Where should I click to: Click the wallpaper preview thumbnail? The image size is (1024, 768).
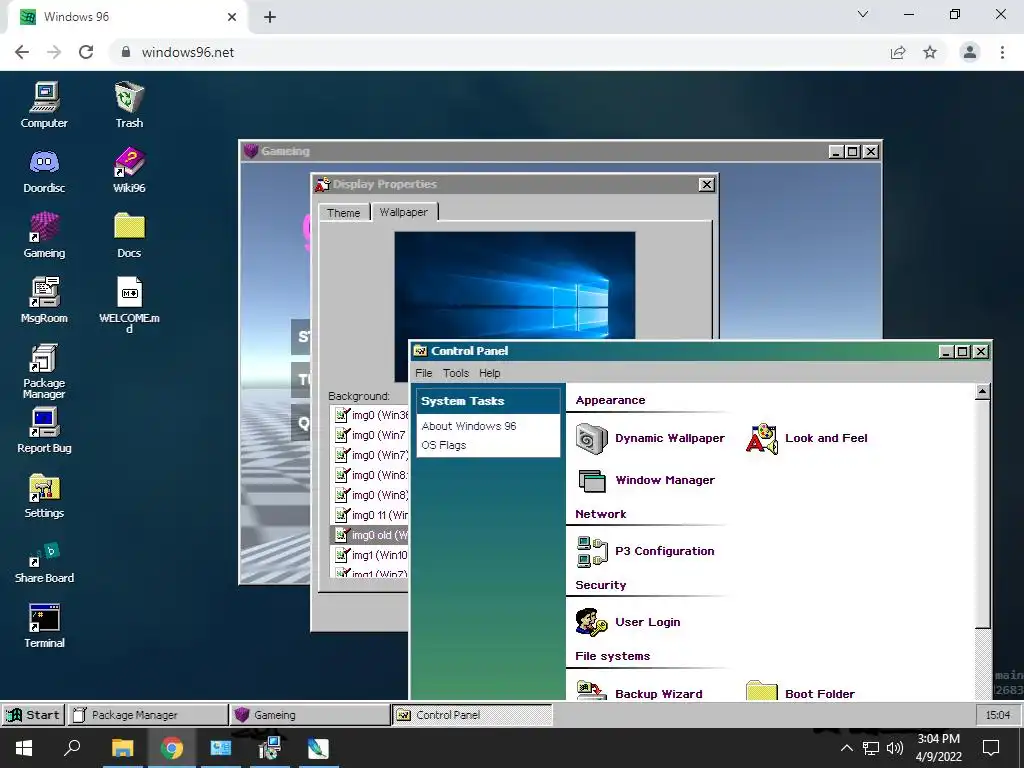(x=515, y=285)
